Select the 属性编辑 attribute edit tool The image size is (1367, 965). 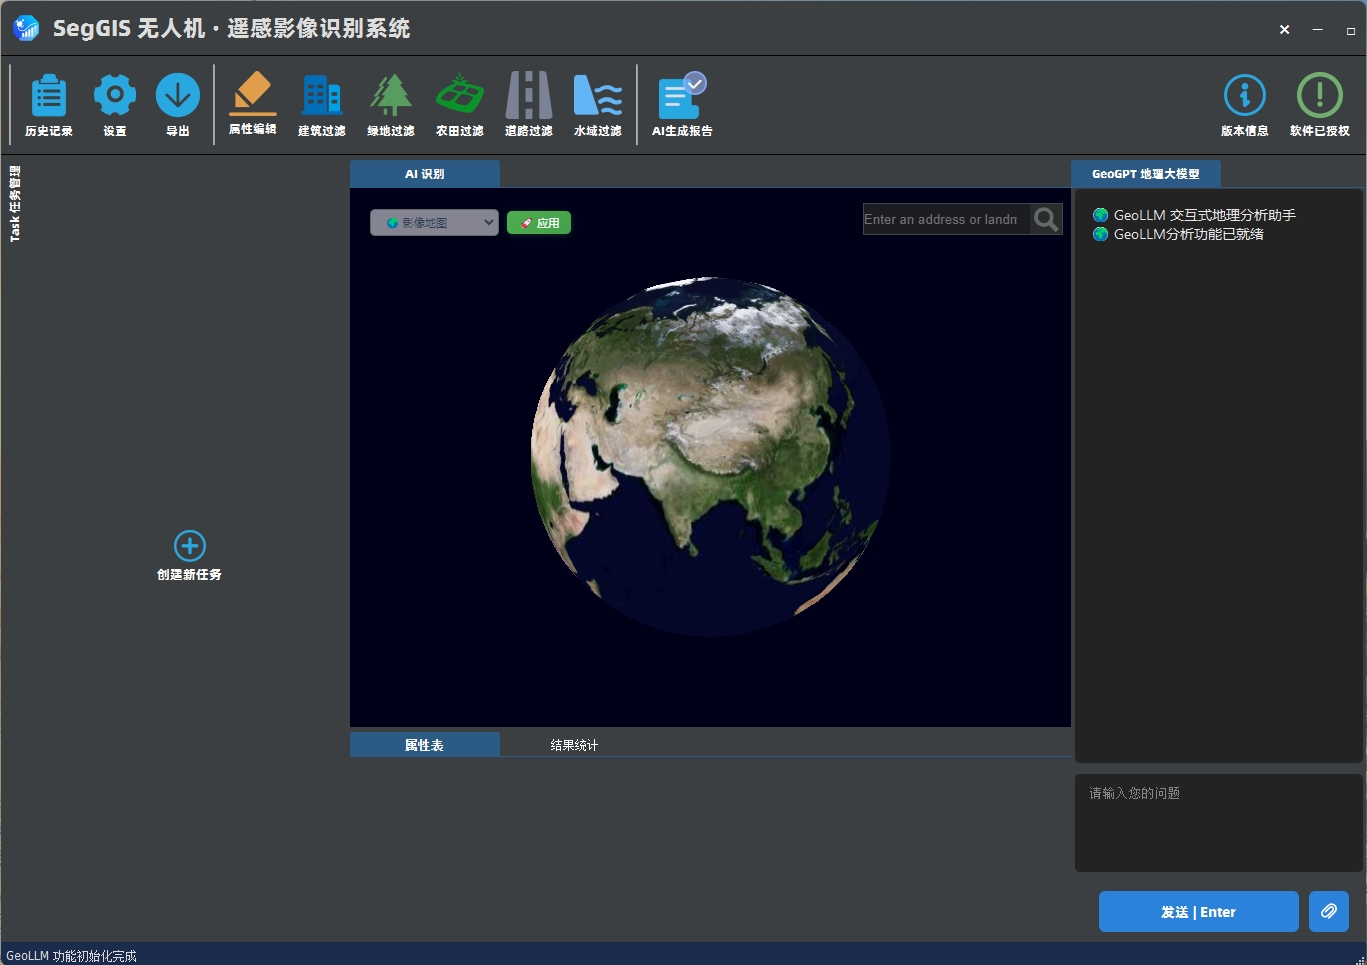pos(252,104)
